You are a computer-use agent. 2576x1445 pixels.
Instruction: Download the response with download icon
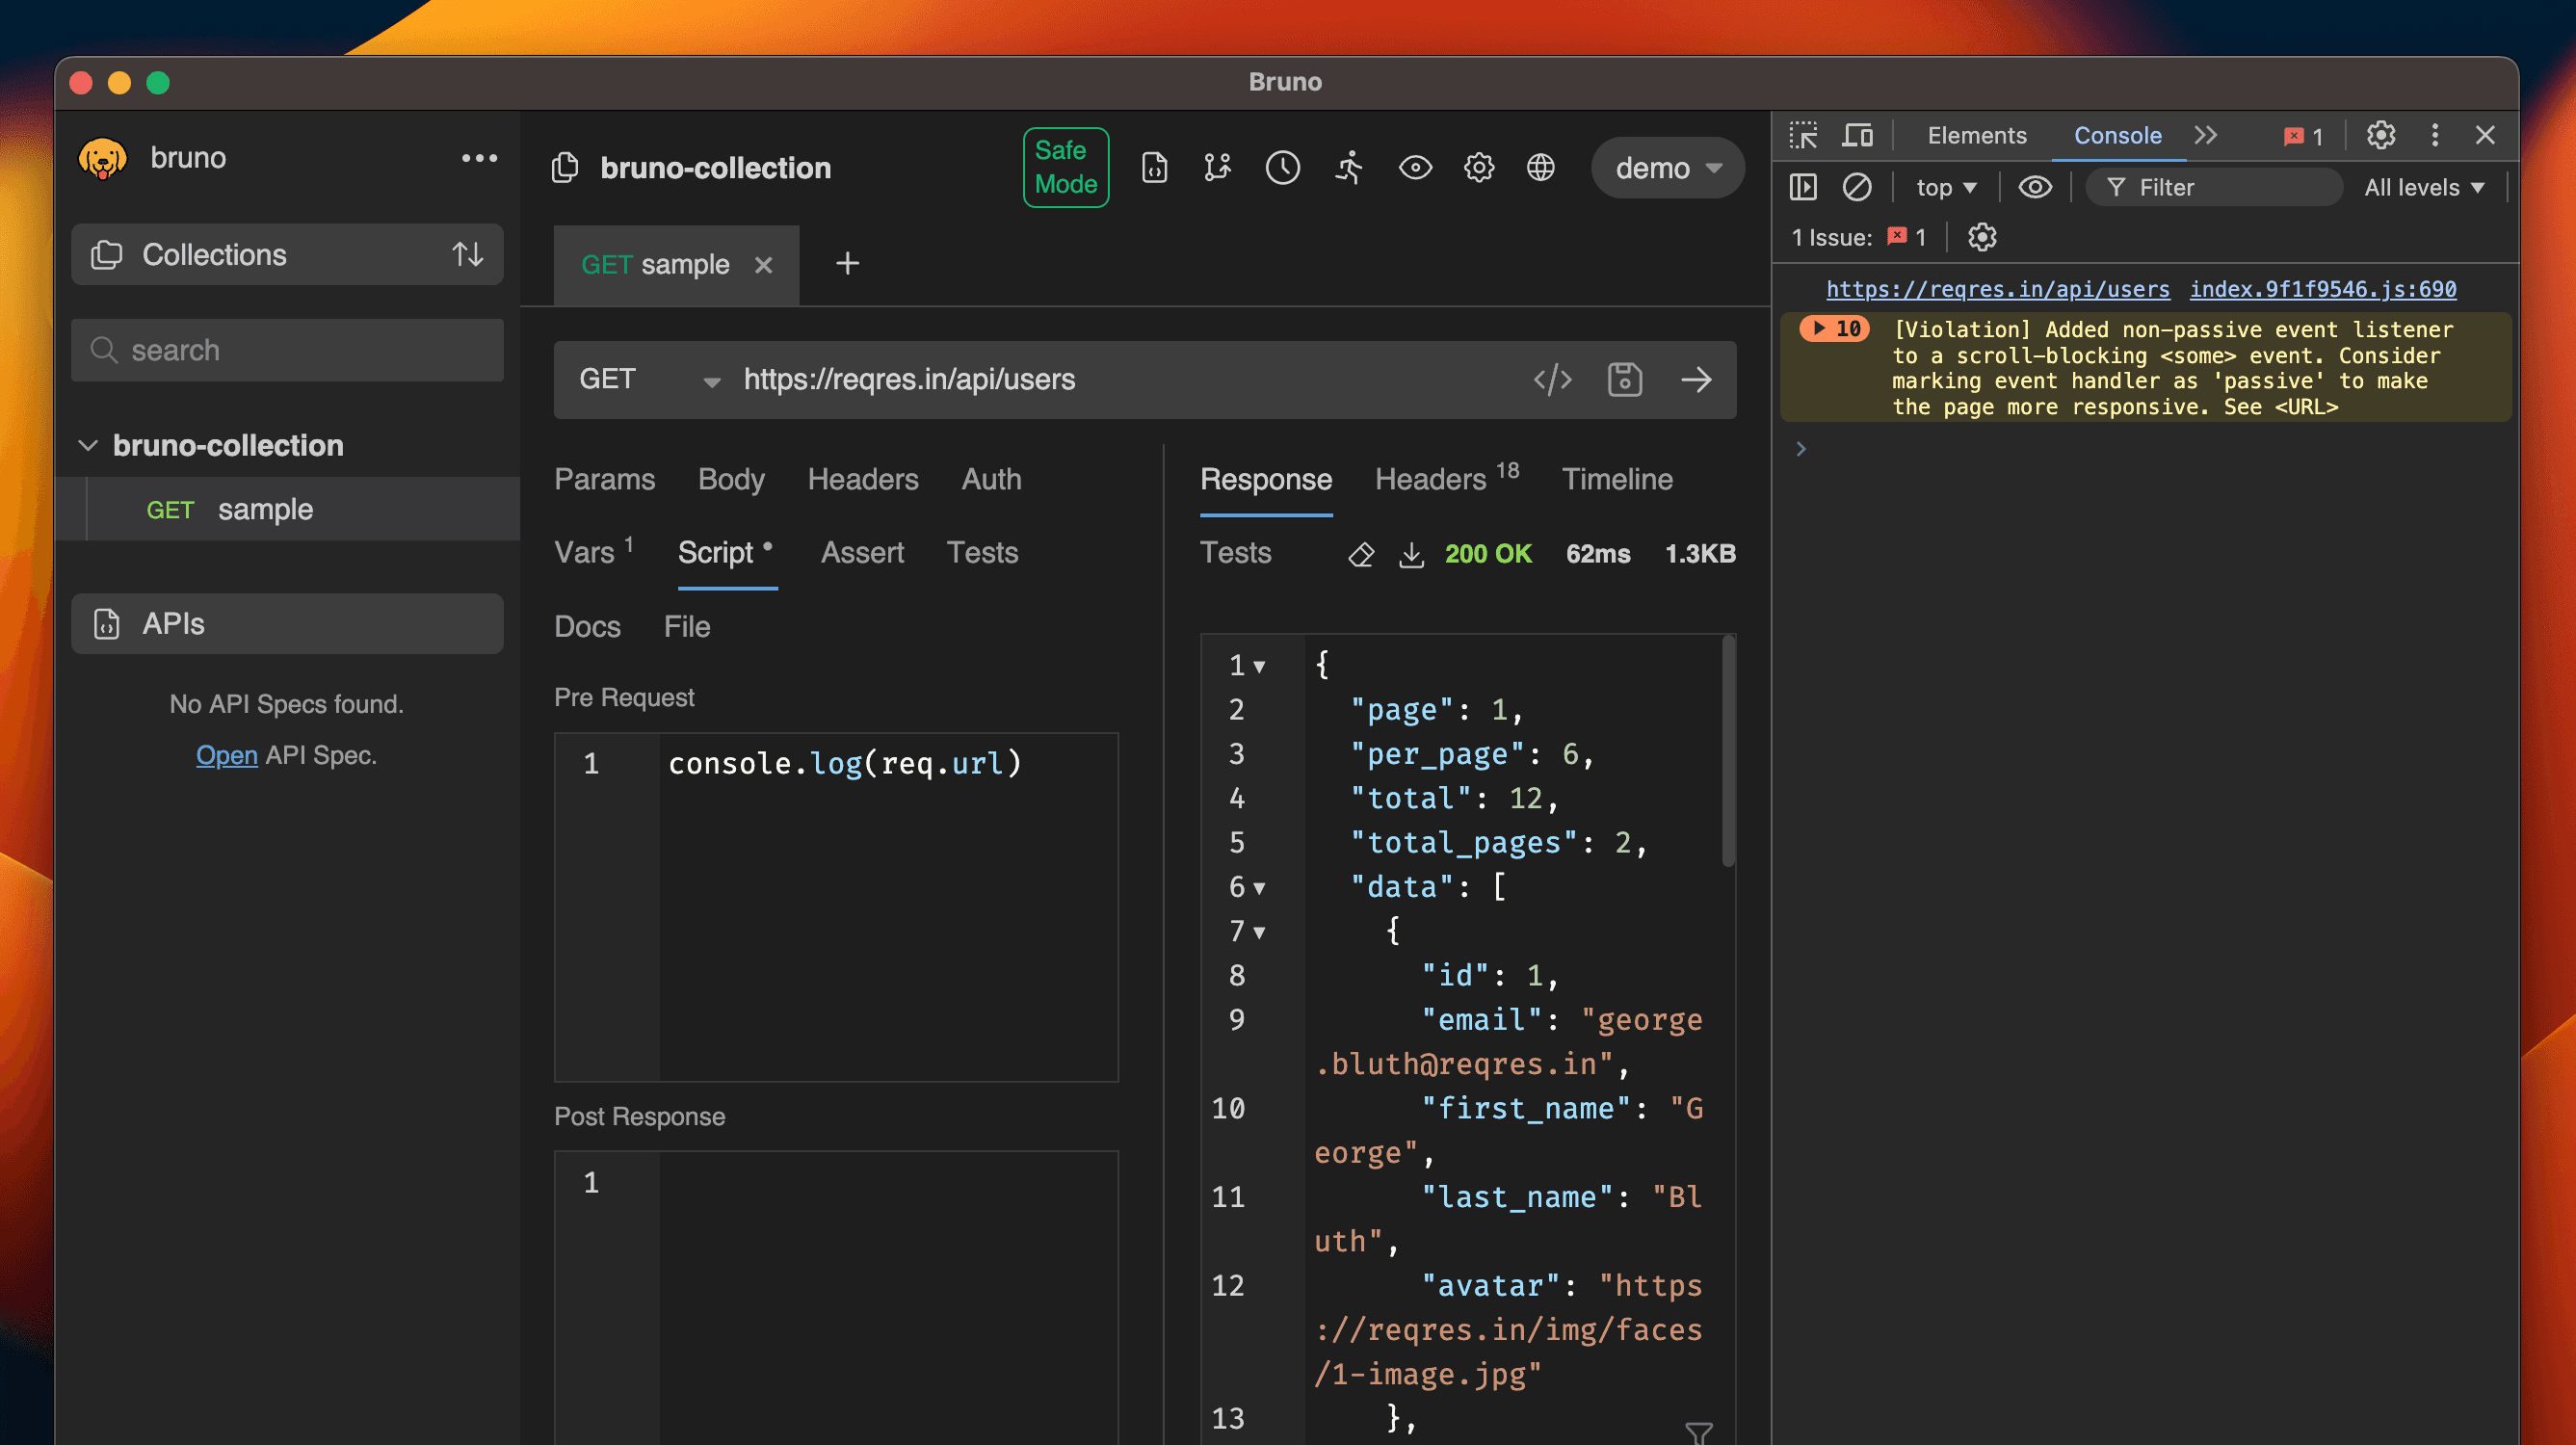click(1411, 554)
